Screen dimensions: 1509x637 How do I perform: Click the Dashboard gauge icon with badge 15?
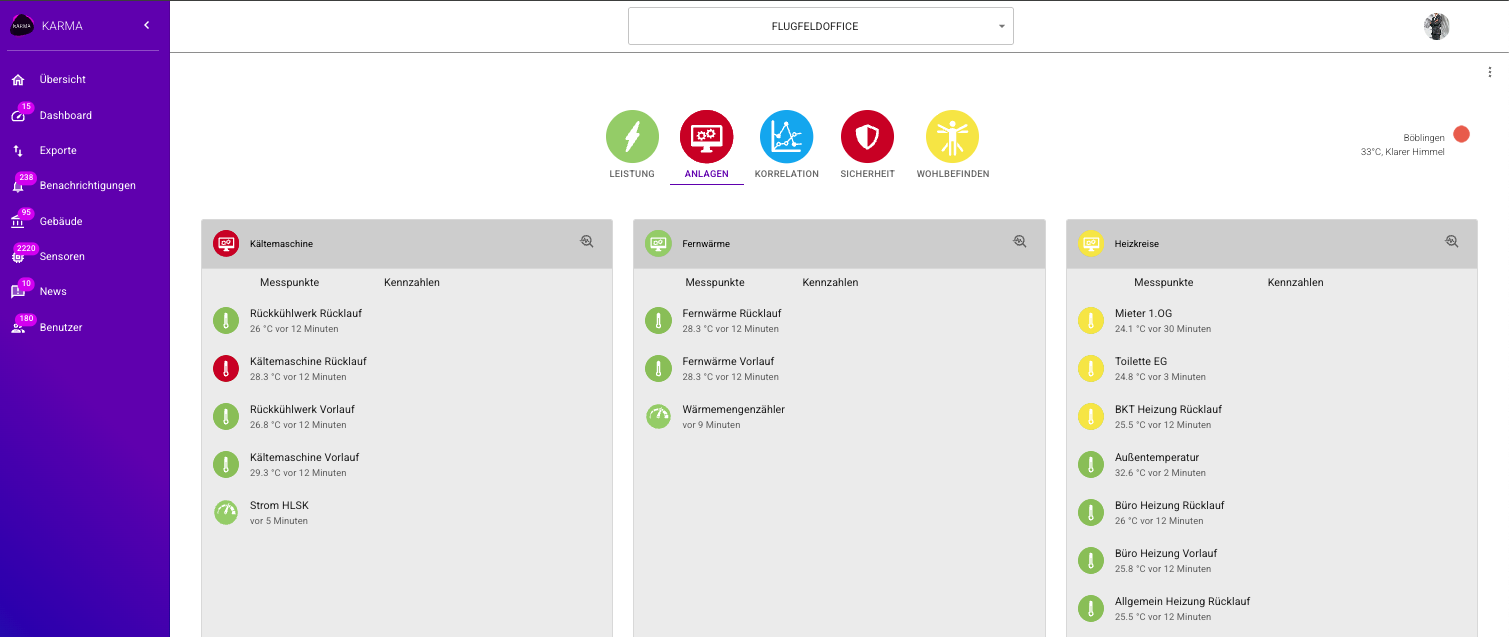tap(18, 116)
